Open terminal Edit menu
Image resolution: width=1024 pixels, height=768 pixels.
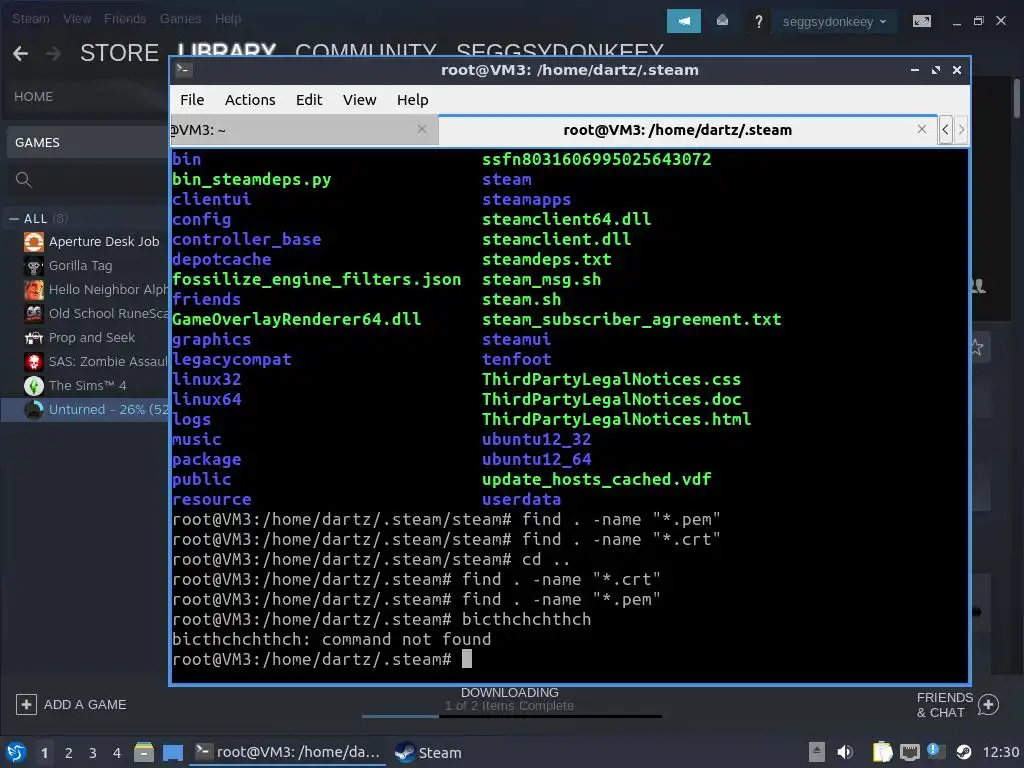coord(309,100)
